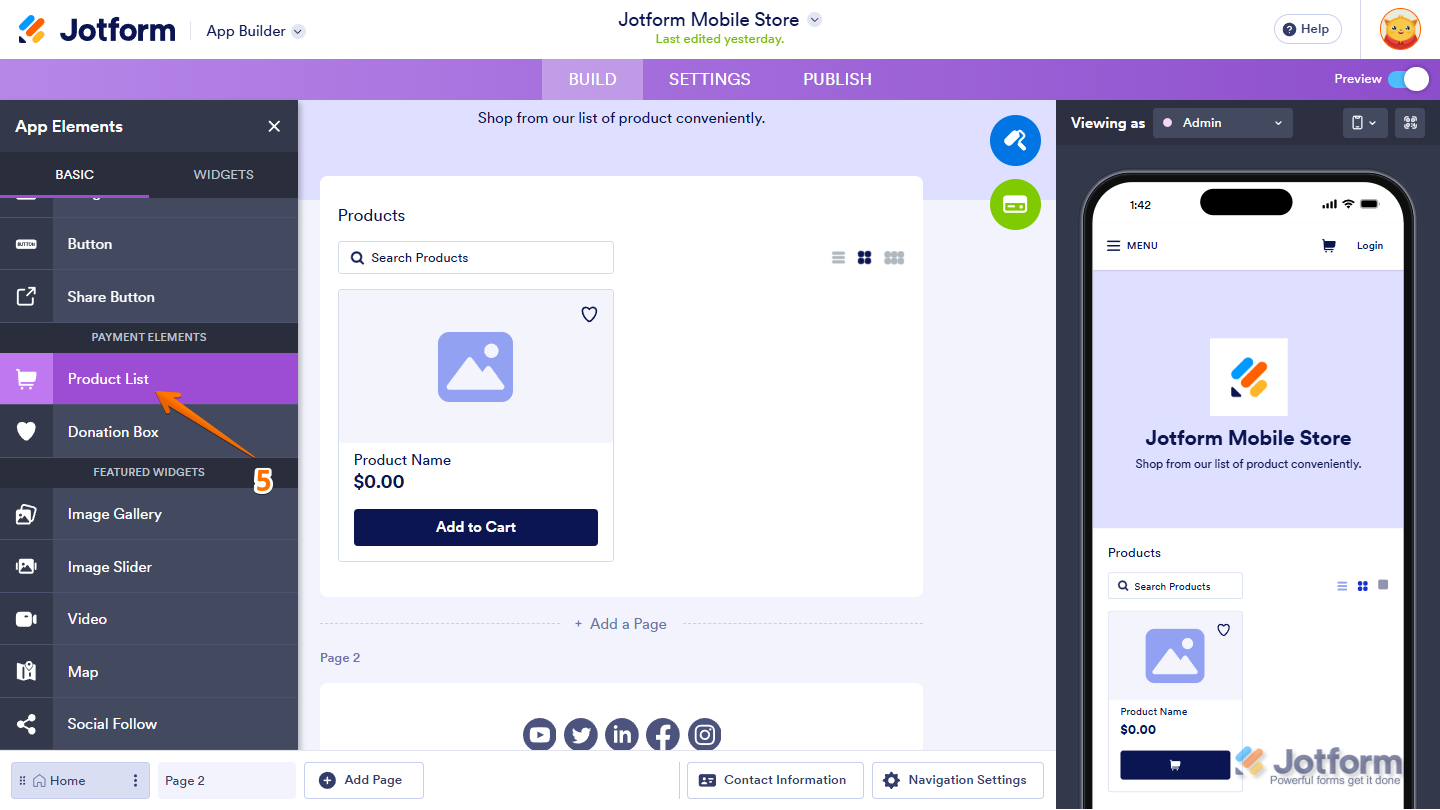Toggle the heart favorite on Product Name
1440x810 pixels.
coord(589,314)
